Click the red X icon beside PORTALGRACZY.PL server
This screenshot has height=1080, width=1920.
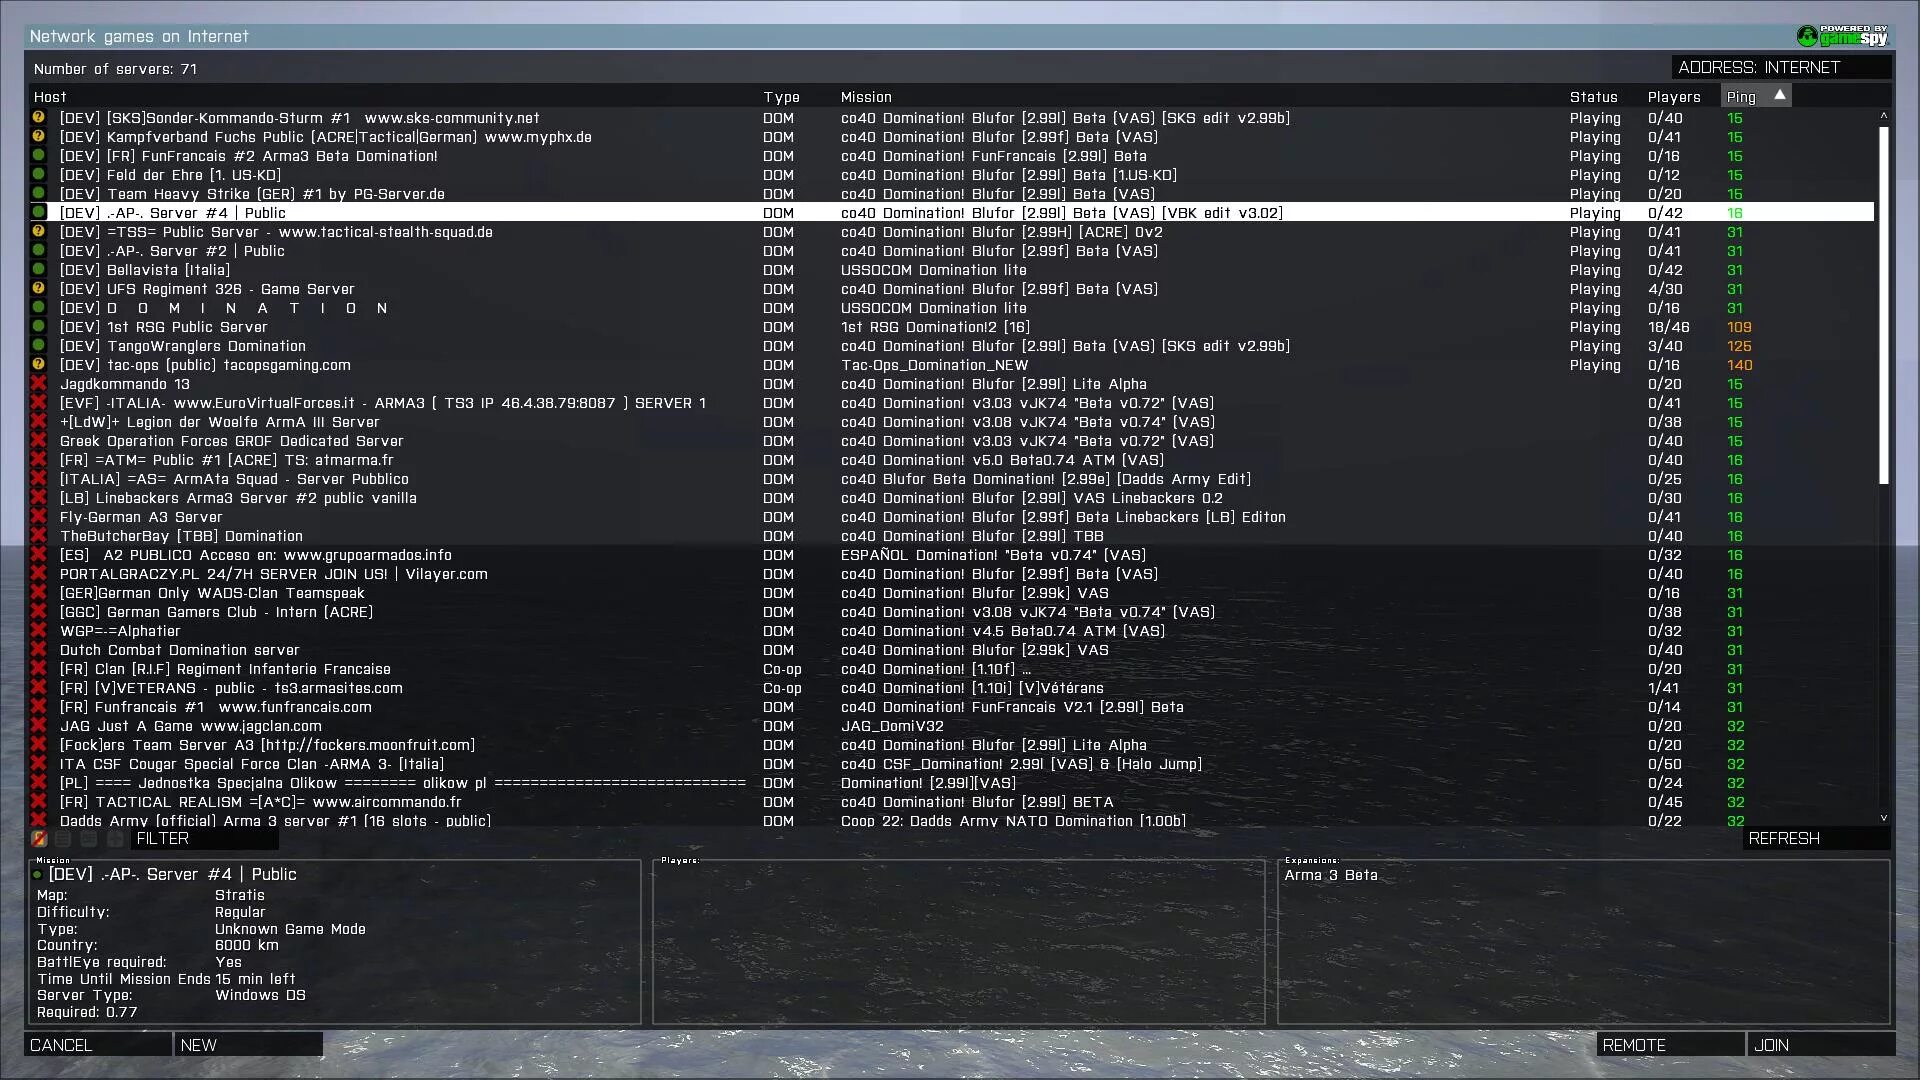tap(39, 574)
